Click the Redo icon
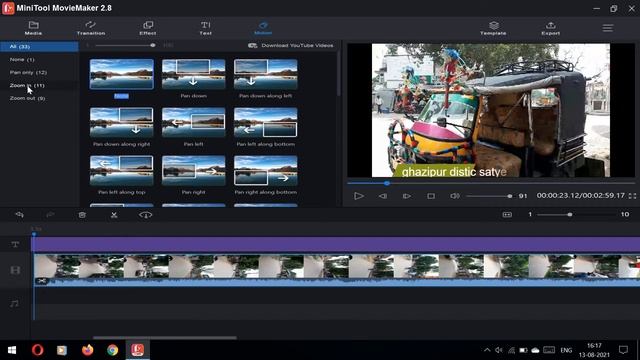 coord(50,215)
